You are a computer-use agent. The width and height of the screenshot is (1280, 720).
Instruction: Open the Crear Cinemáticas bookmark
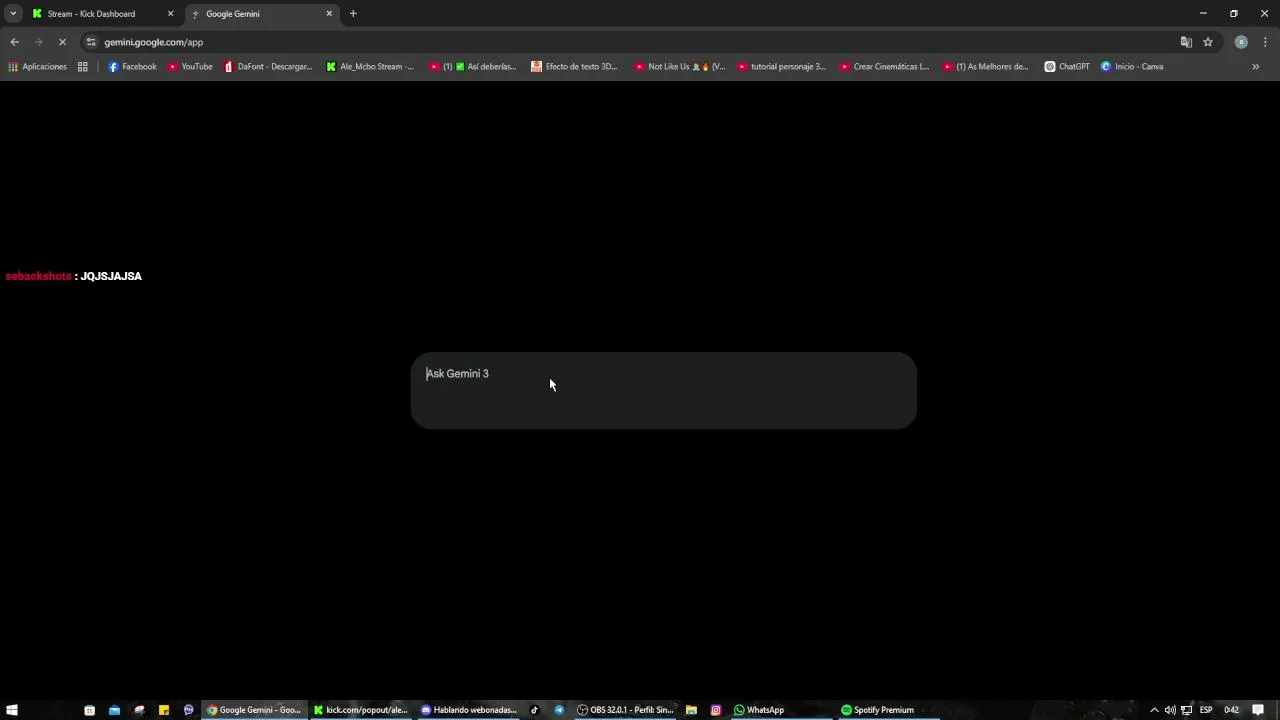tap(885, 67)
